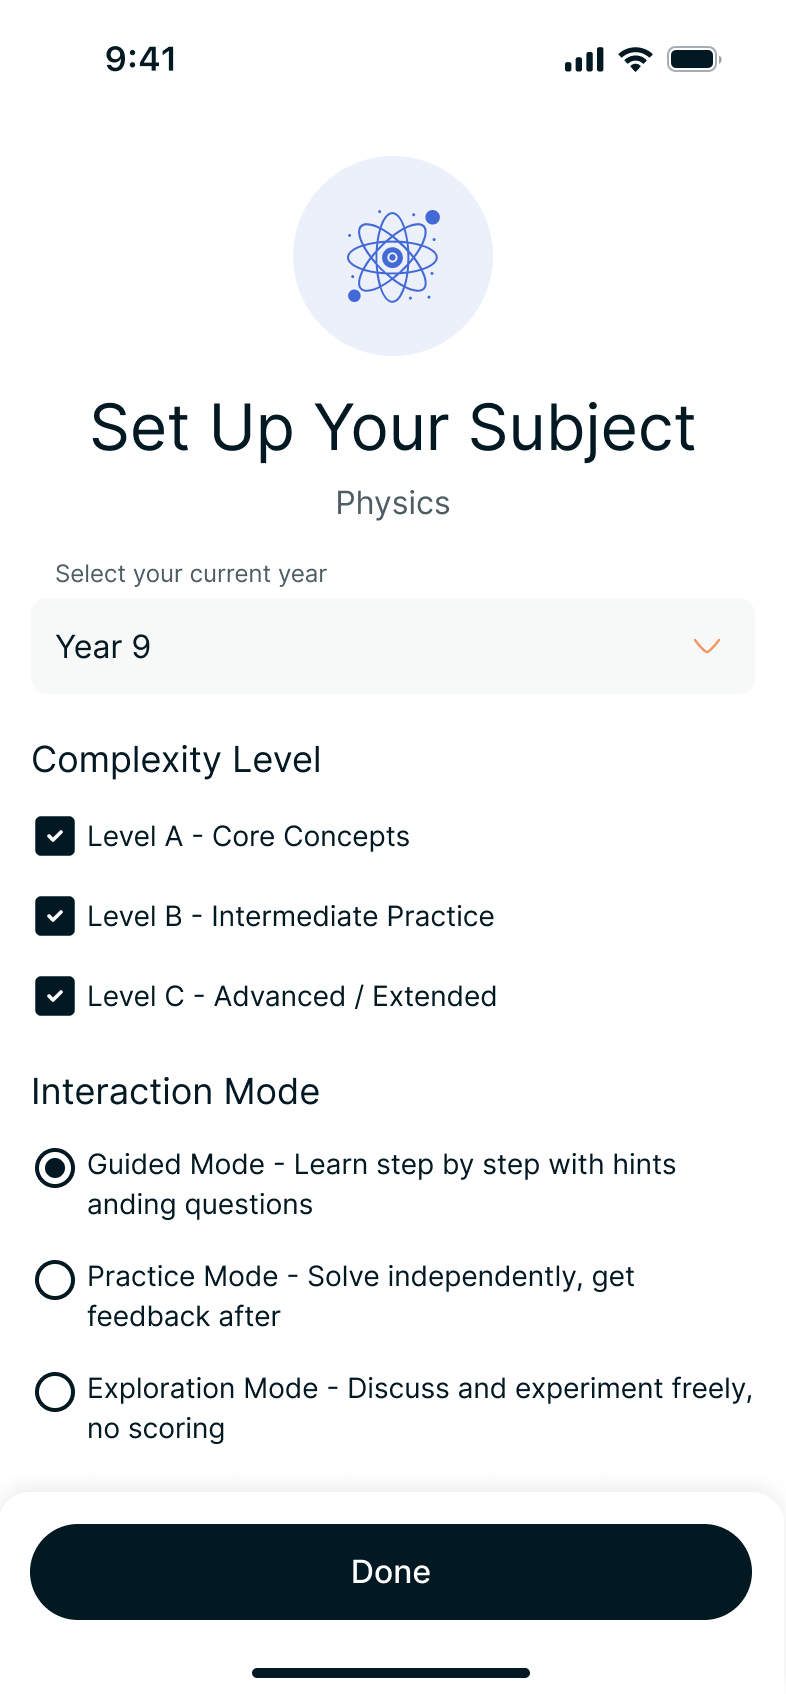Uncheck Level B - Intermediate Practice checkbox

pyautogui.click(x=55, y=916)
